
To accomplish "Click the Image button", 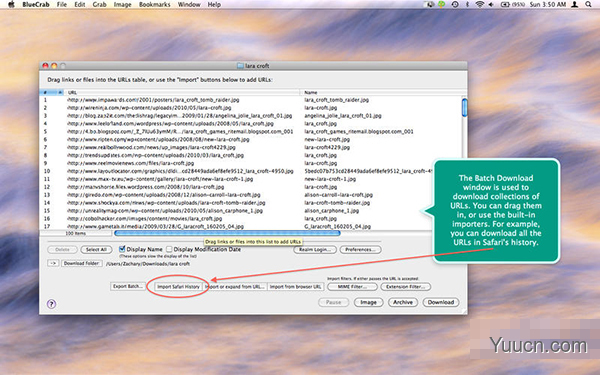I will [x=368, y=302].
